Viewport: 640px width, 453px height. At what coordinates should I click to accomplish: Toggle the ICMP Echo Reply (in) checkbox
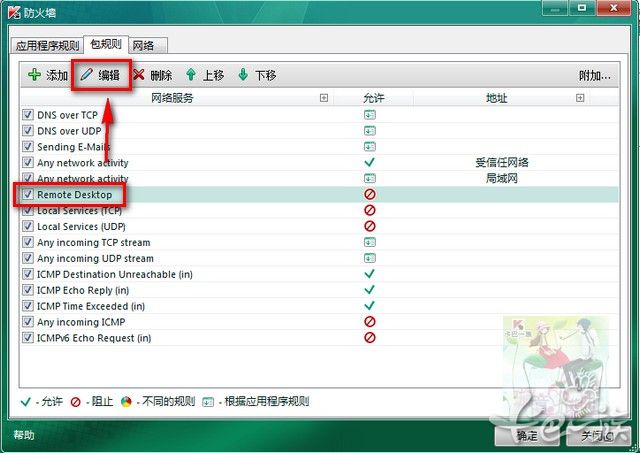(28, 290)
